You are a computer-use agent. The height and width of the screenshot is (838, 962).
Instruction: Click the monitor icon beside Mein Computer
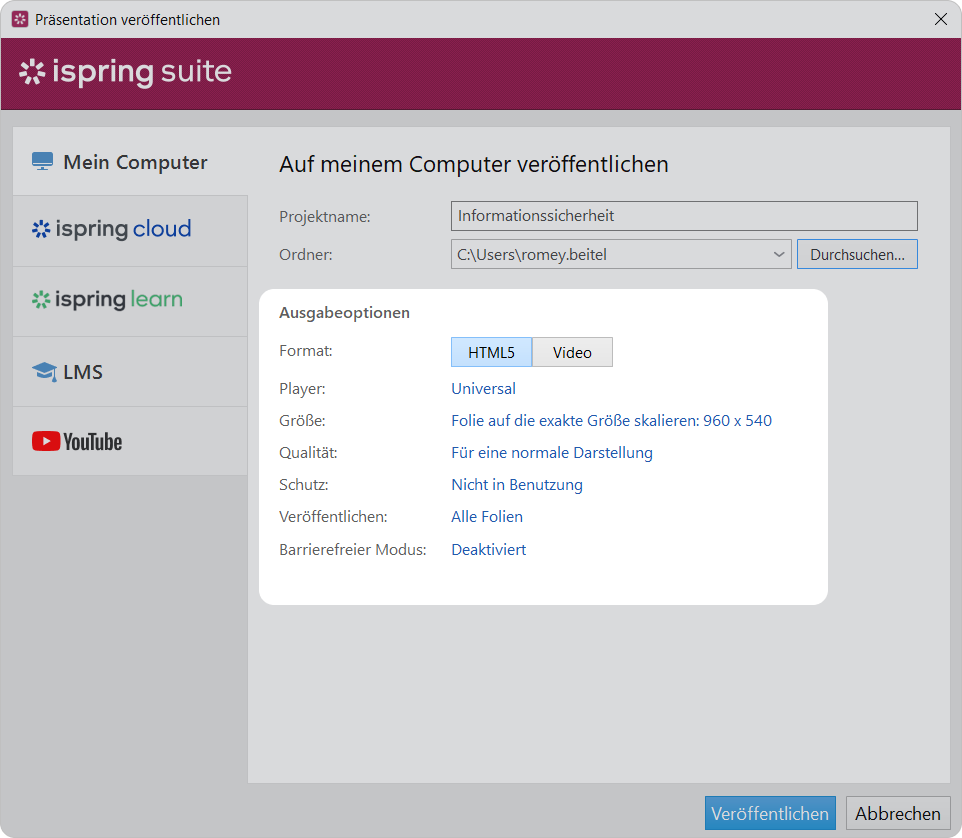(x=42, y=161)
